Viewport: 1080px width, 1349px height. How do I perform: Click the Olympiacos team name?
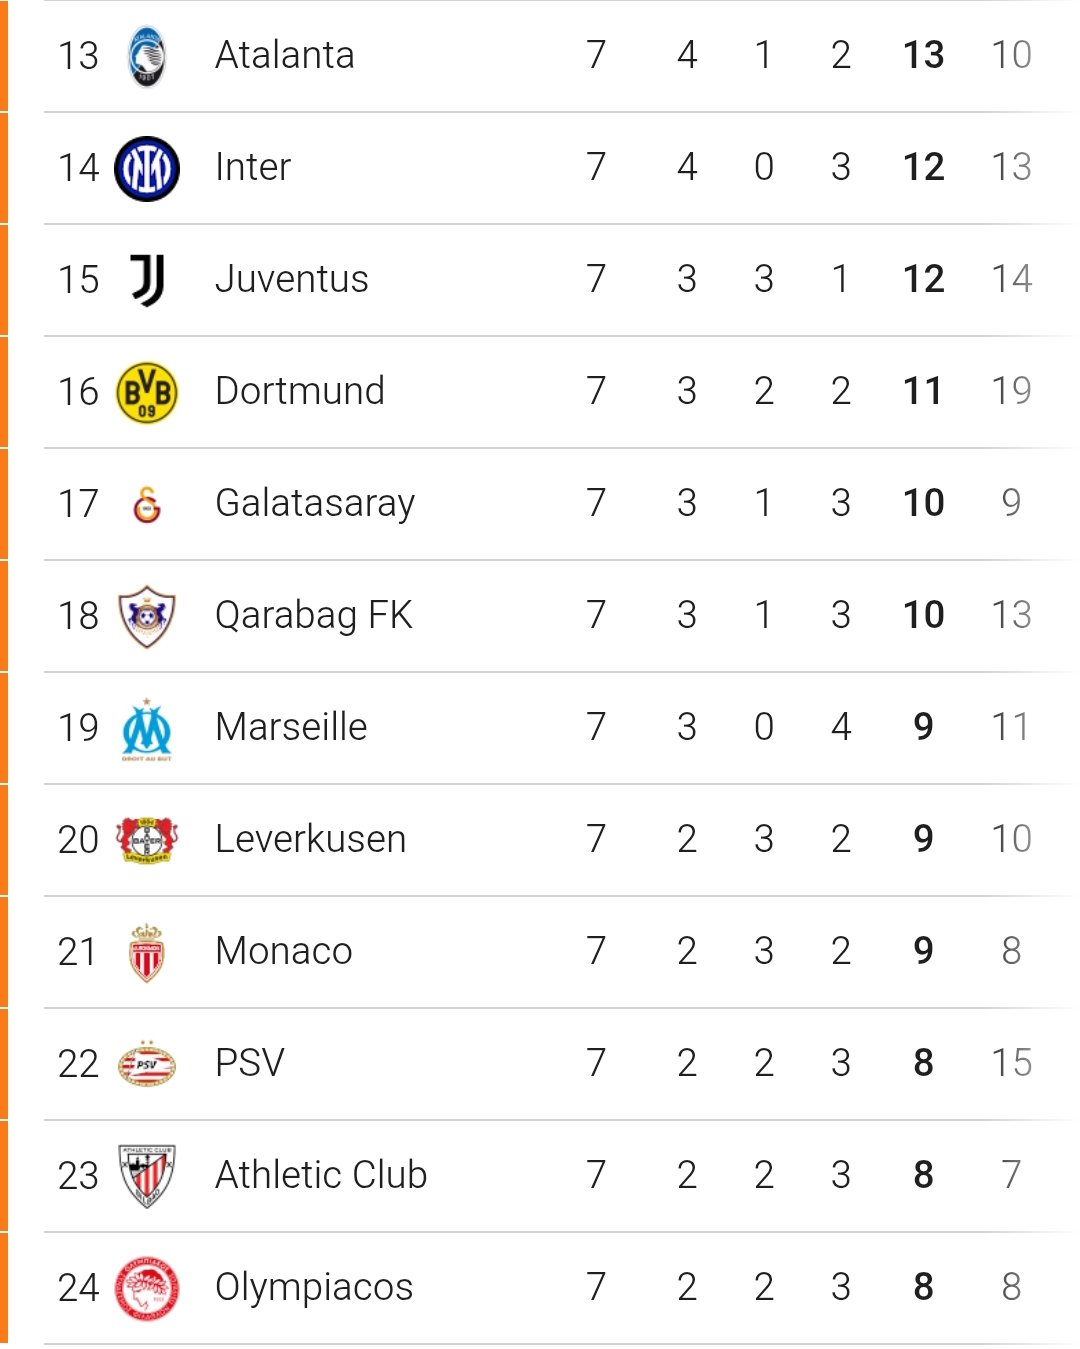pyautogui.click(x=314, y=1287)
